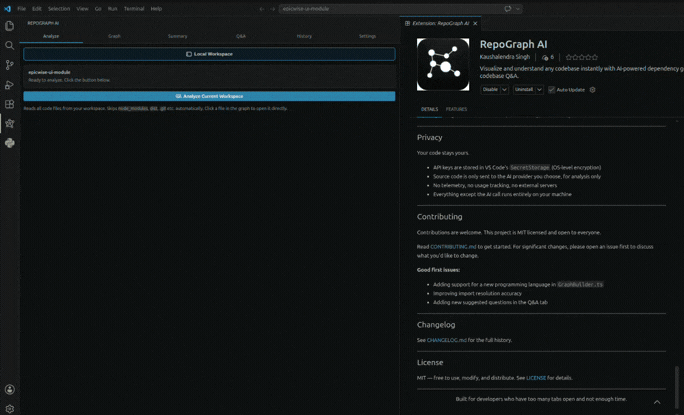Image resolution: width=684 pixels, height=415 pixels.
Task: Click the SecretStorage code text
Action: (x=530, y=168)
